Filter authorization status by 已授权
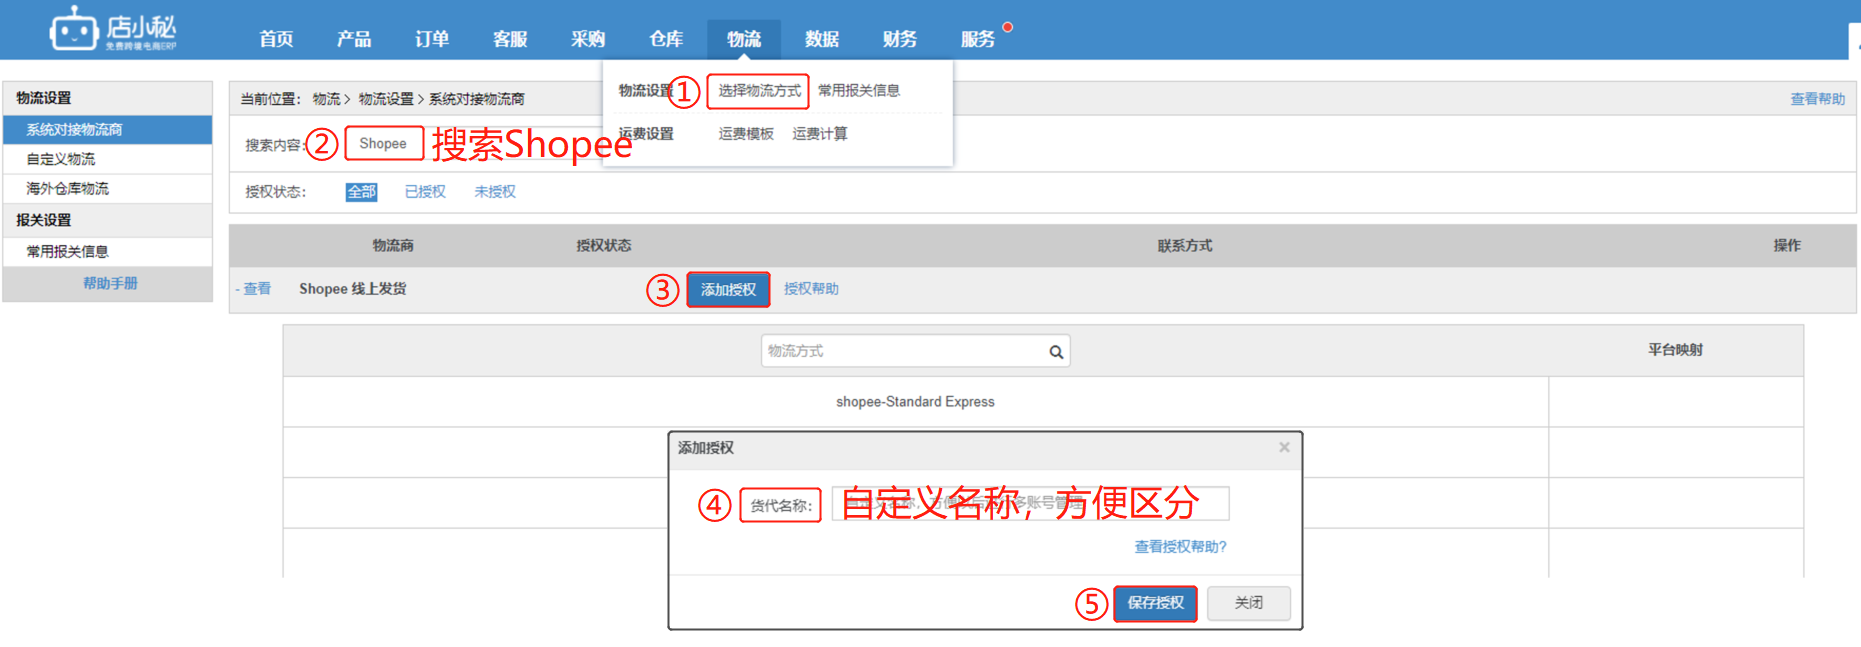The image size is (1861, 647). coord(425,192)
